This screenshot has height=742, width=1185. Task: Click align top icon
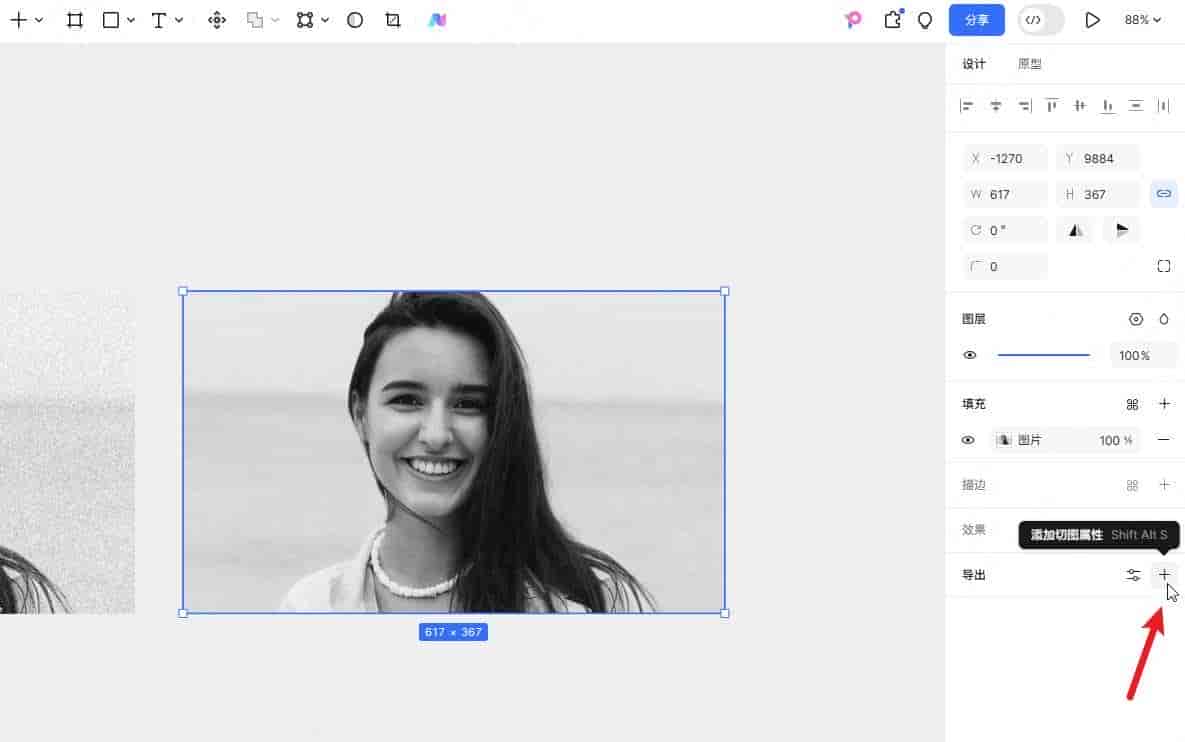pos(1051,106)
